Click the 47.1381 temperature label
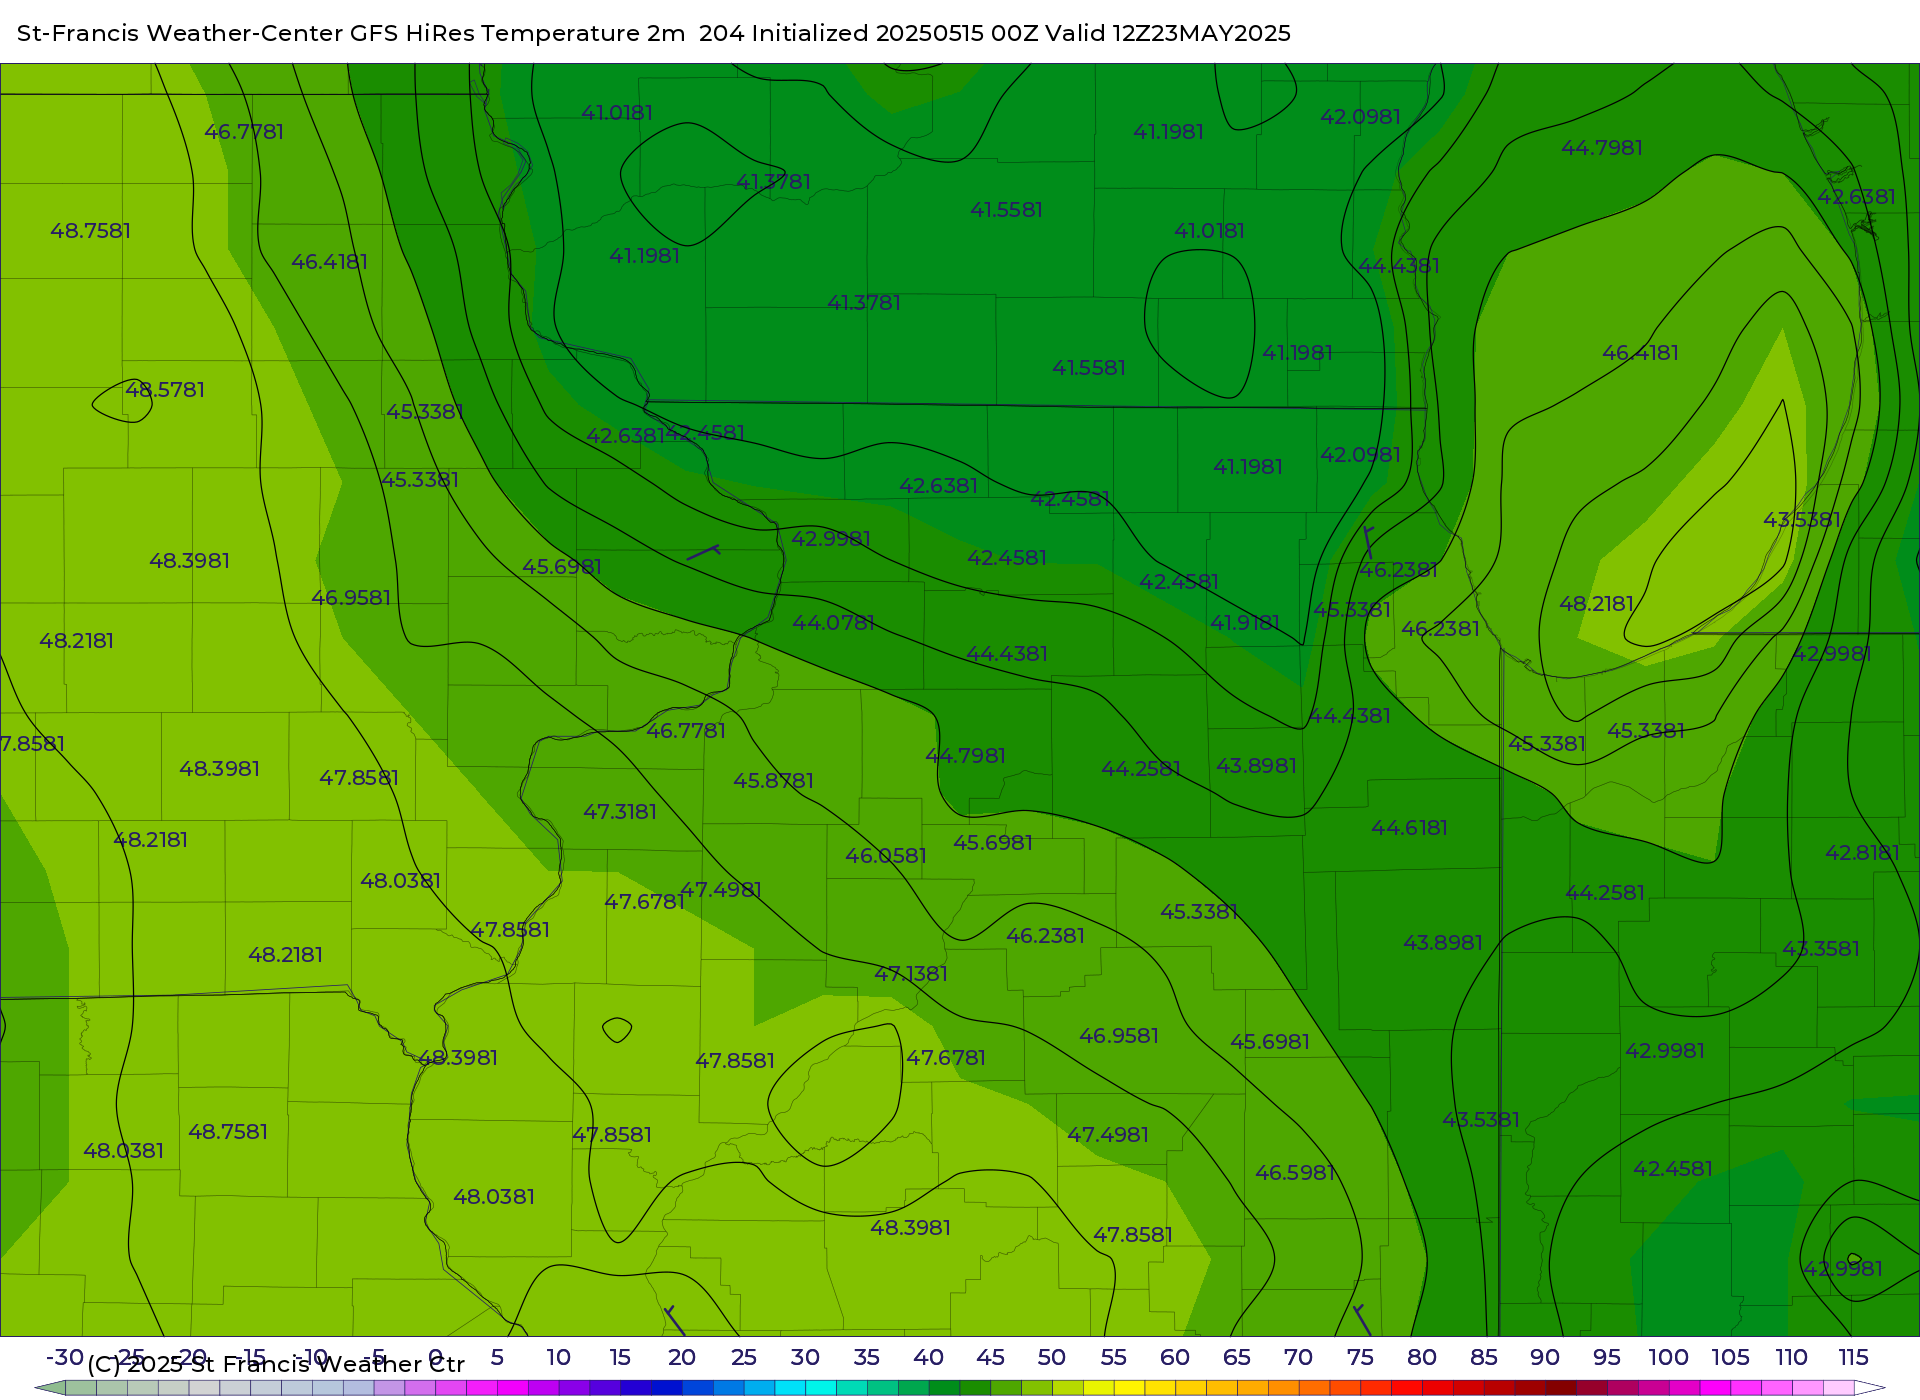 [x=911, y=974]
